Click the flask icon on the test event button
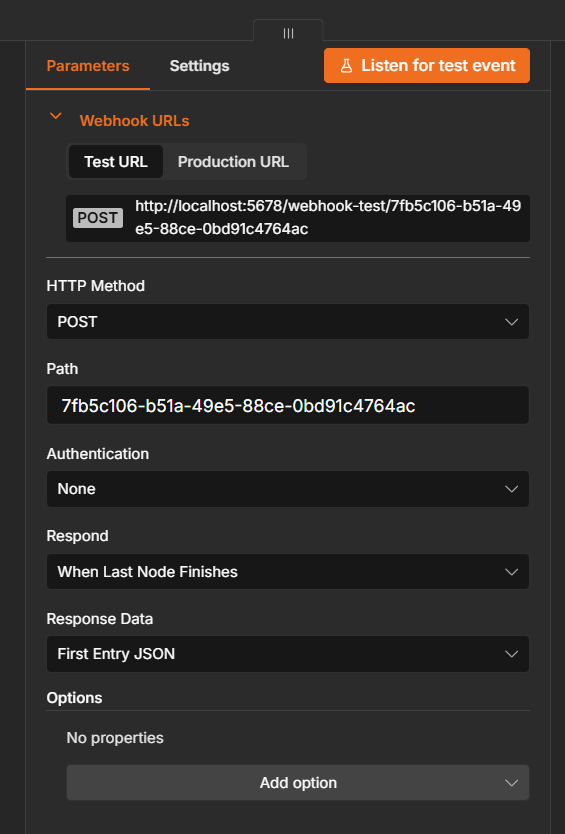This screenshot has width=565, height=834. point(346,66)
